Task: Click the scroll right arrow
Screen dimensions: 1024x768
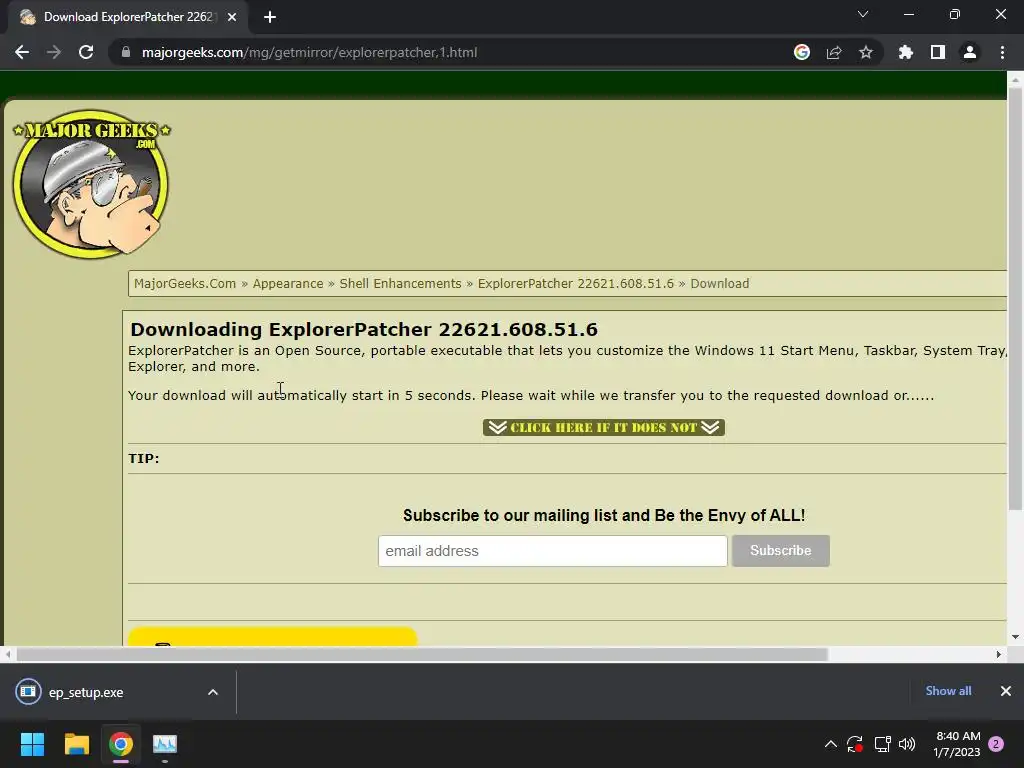Action: click(x=998, y=654)
